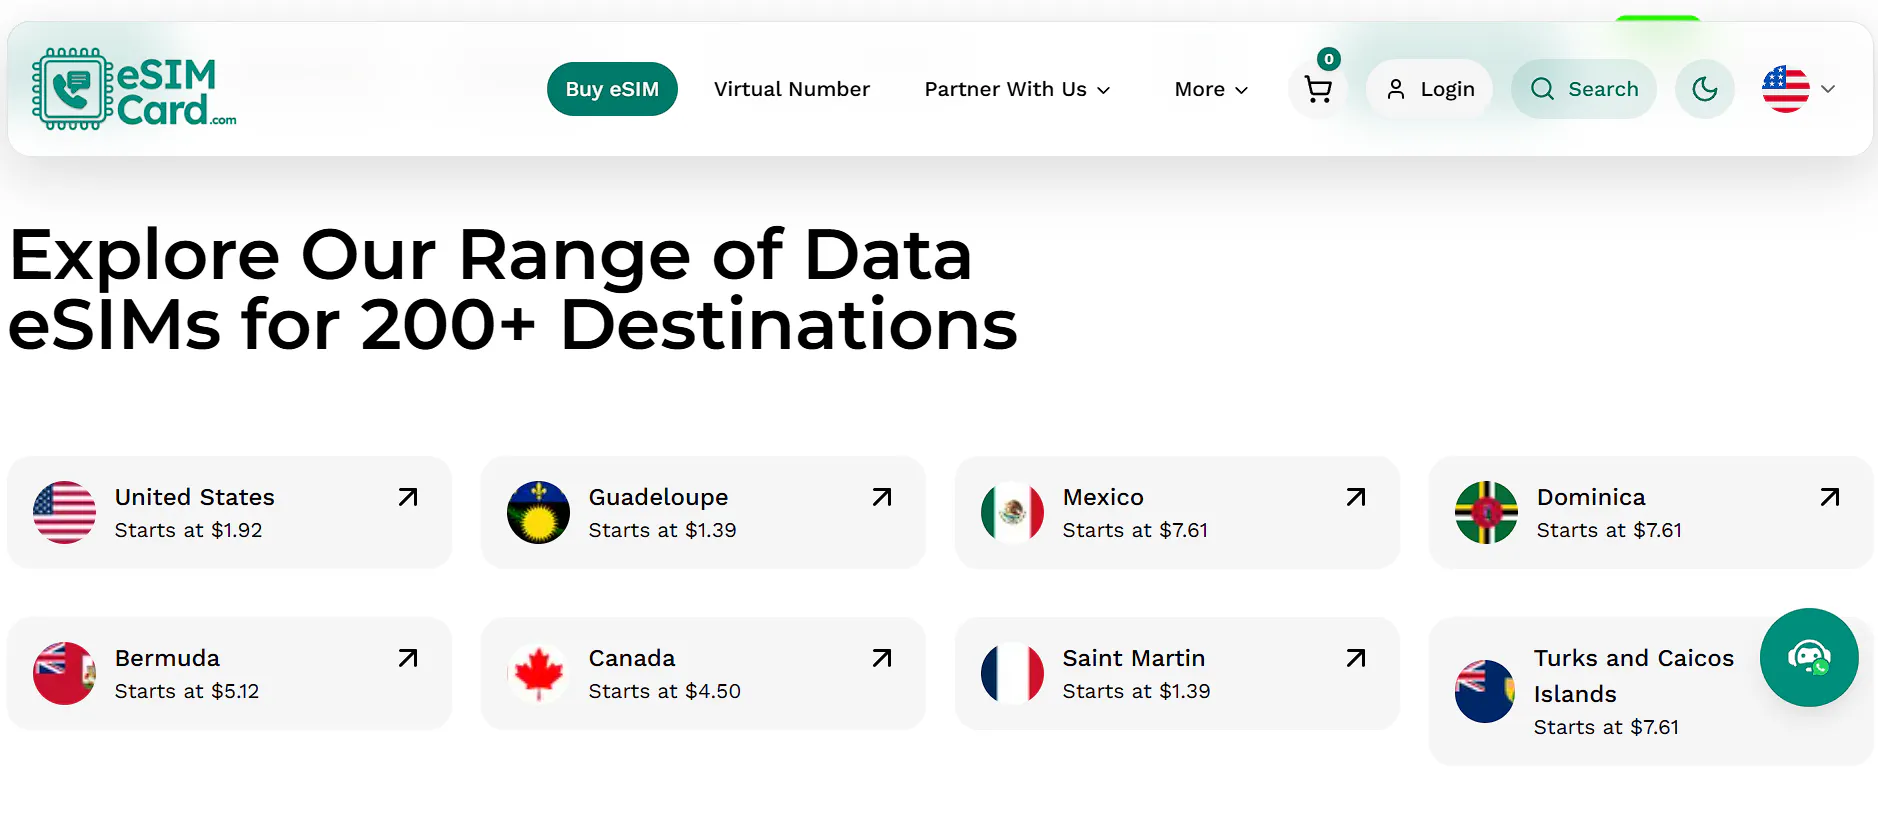Click the Canada maple leaf flag icon

tap(538, 673)
